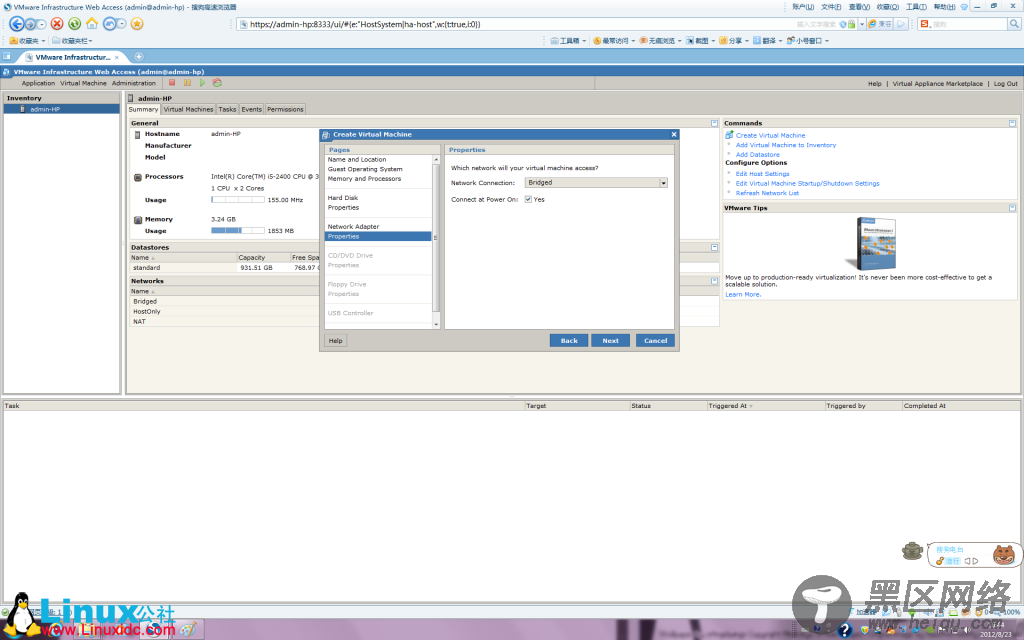Screen dimensions: 1024x640
Task: Open the address bar history dropdown arrow
Action: [x=862, y=24]
